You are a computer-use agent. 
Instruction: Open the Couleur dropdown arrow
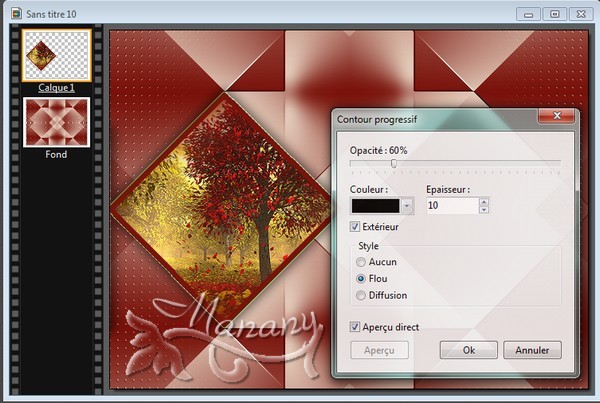tap(407, 206)
